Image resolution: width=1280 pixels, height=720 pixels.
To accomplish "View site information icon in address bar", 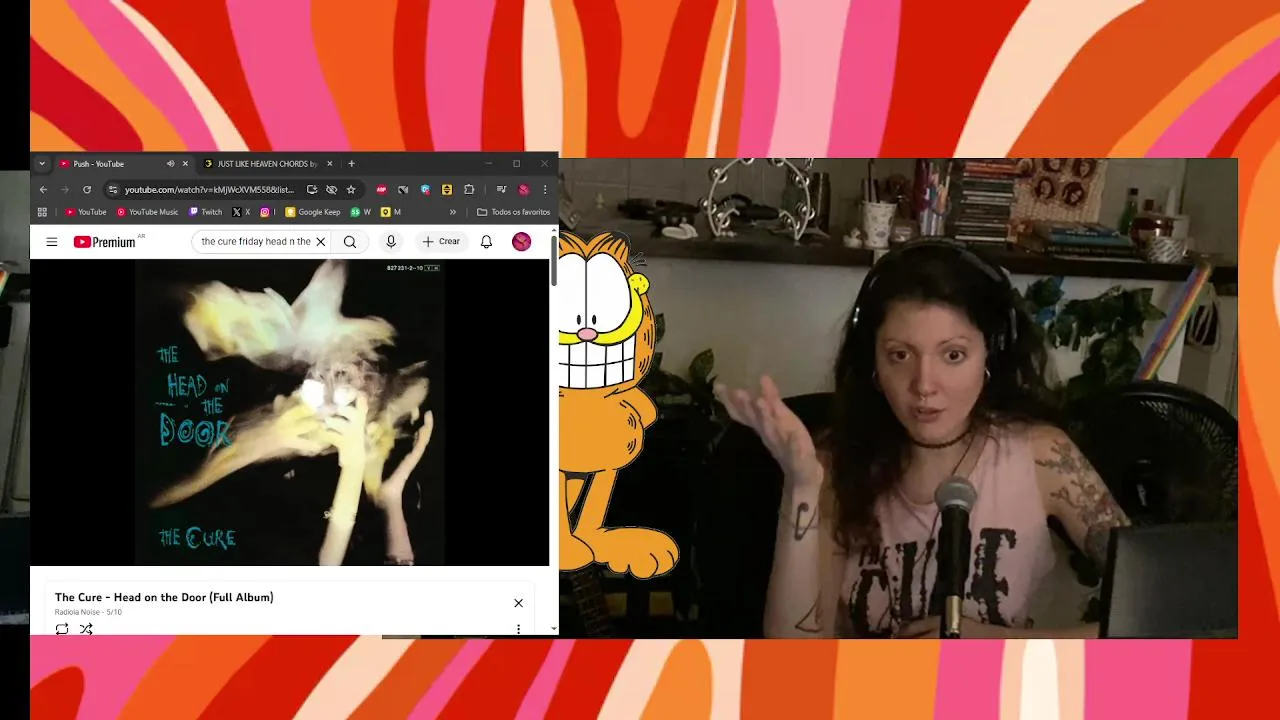I will pos(113,190).
